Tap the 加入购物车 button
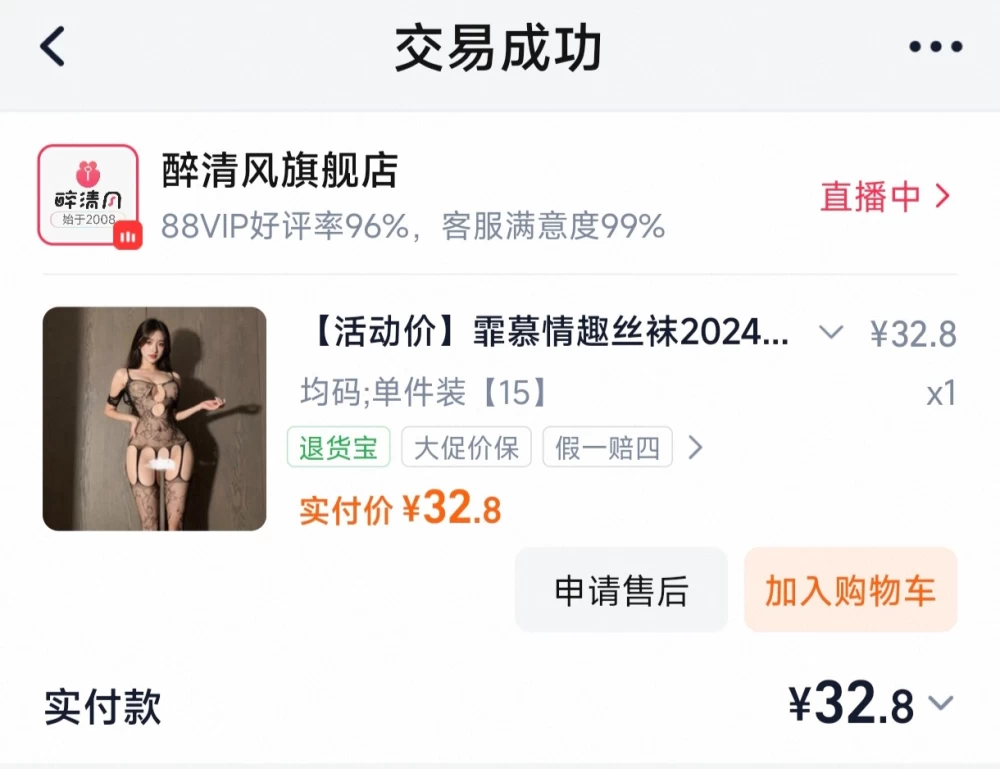Viewport: 1000px width, 769px height. tap(851, 590)
